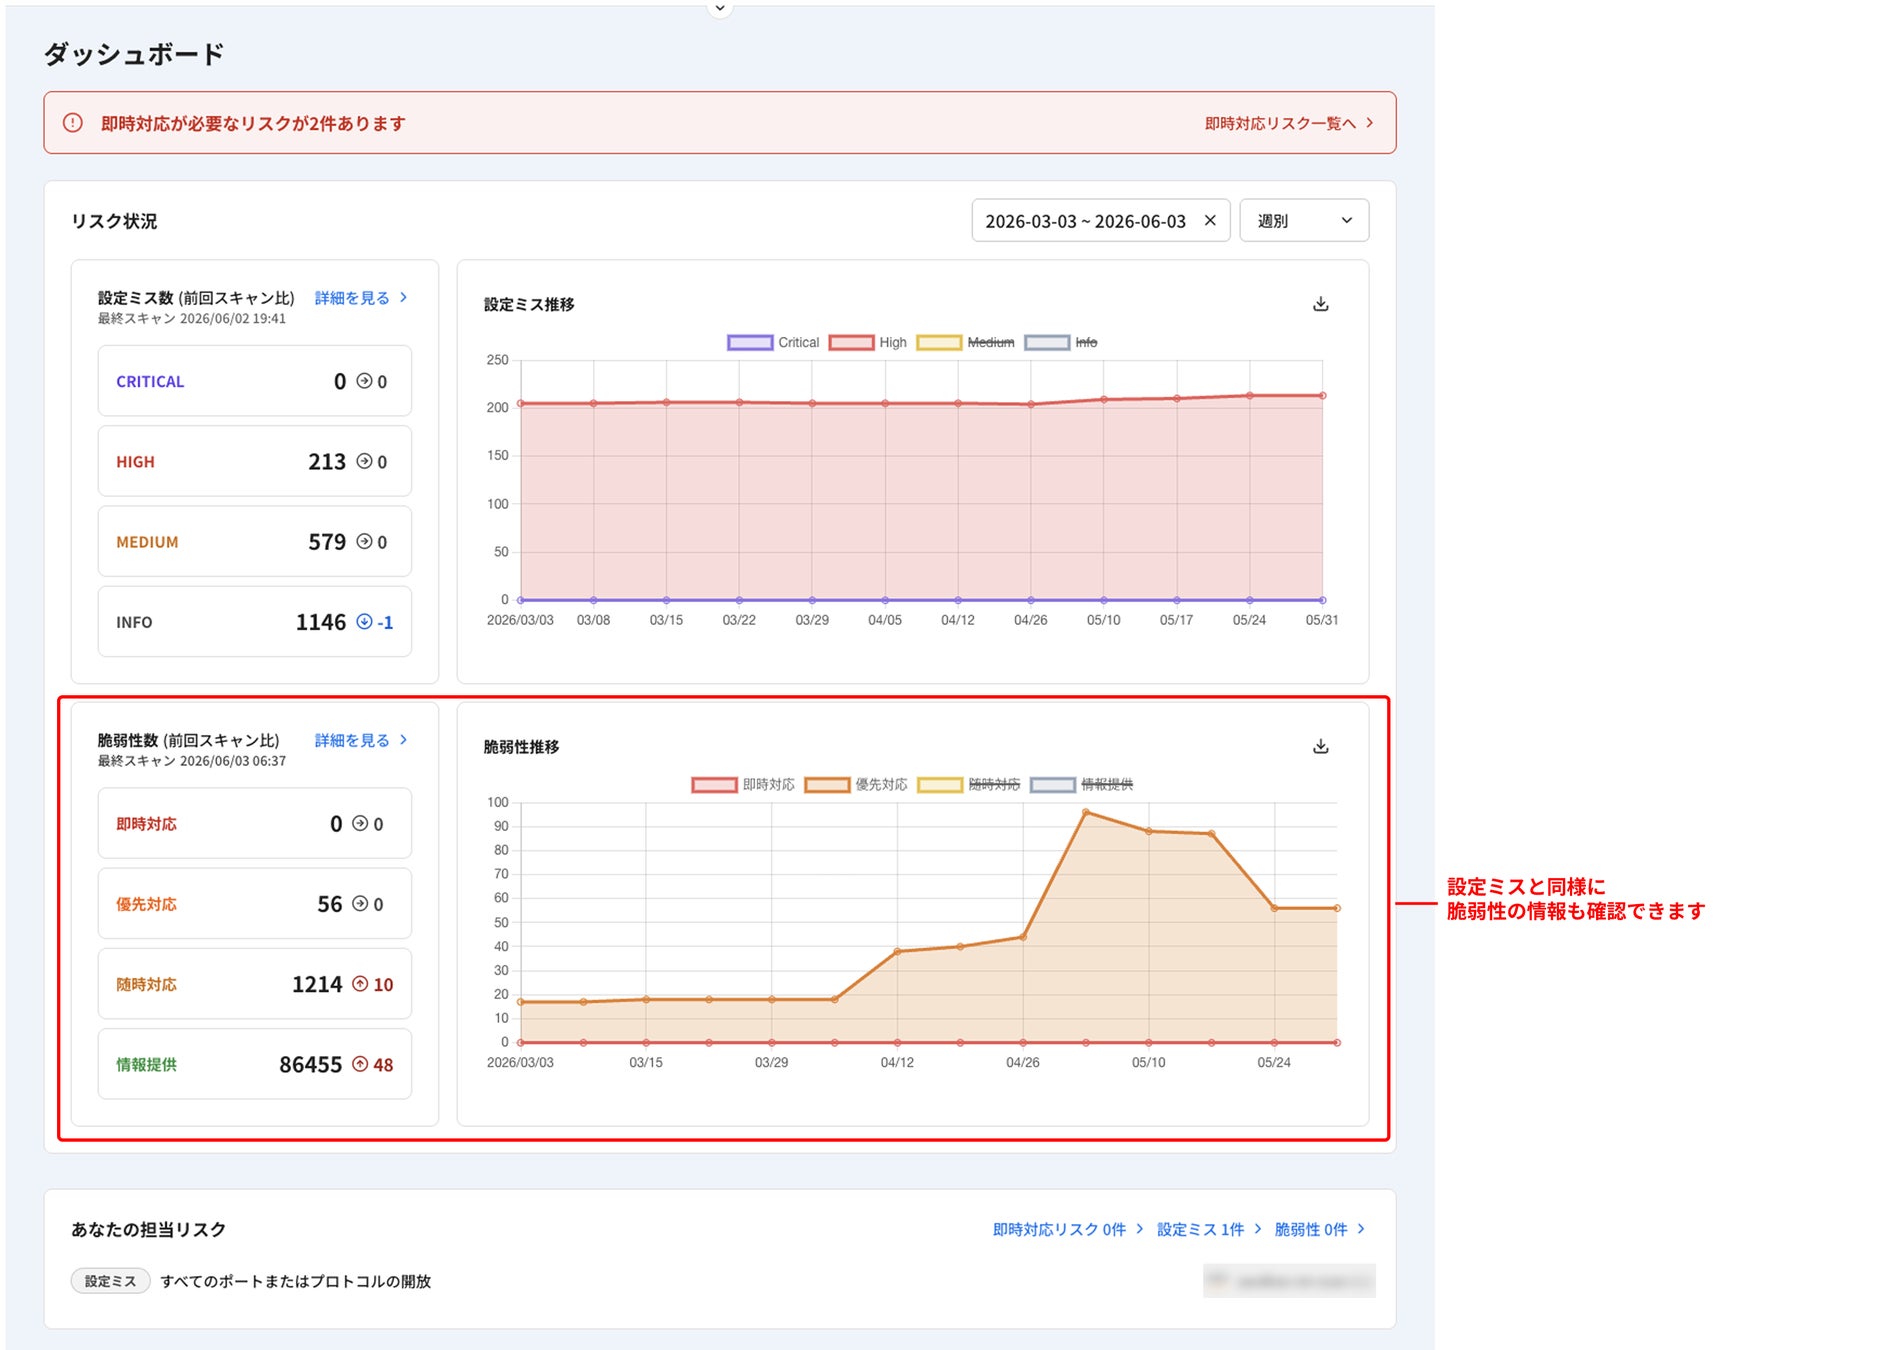Toggle the 優先対応 legend series
Screen dimensions: 1878x1350
coord(856,784)
